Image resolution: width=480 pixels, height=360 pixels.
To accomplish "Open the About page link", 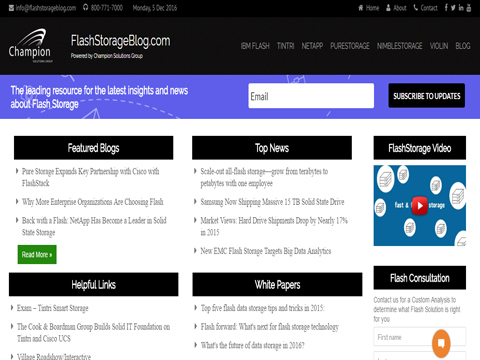I will click(396, 8).
